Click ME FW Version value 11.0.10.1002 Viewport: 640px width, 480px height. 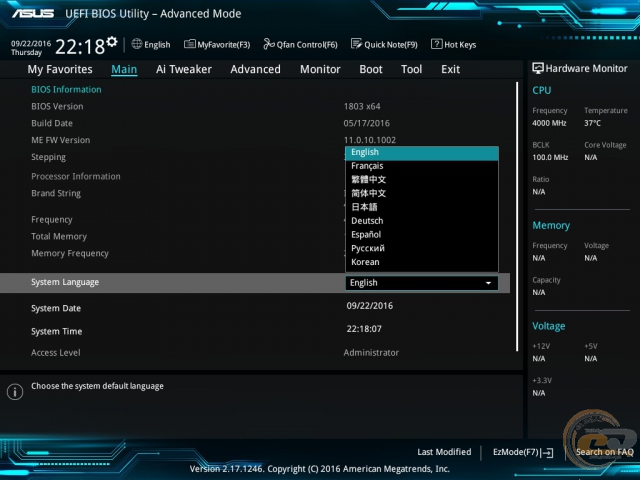coord(370,140)
